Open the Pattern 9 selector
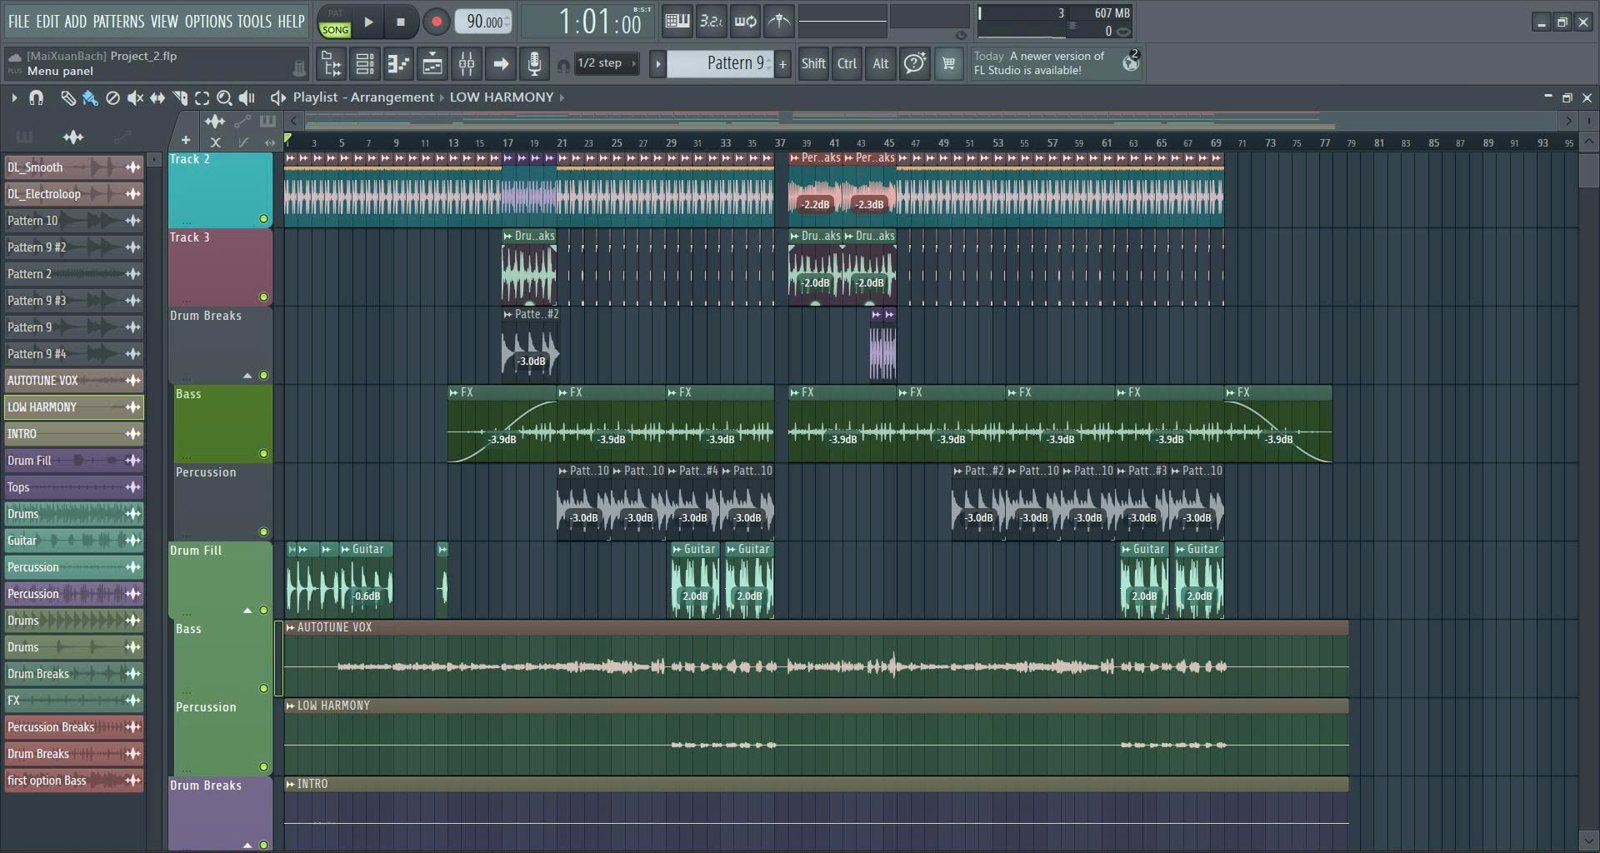This screenshot has height=853, width=1600. (x=720, y=63)
